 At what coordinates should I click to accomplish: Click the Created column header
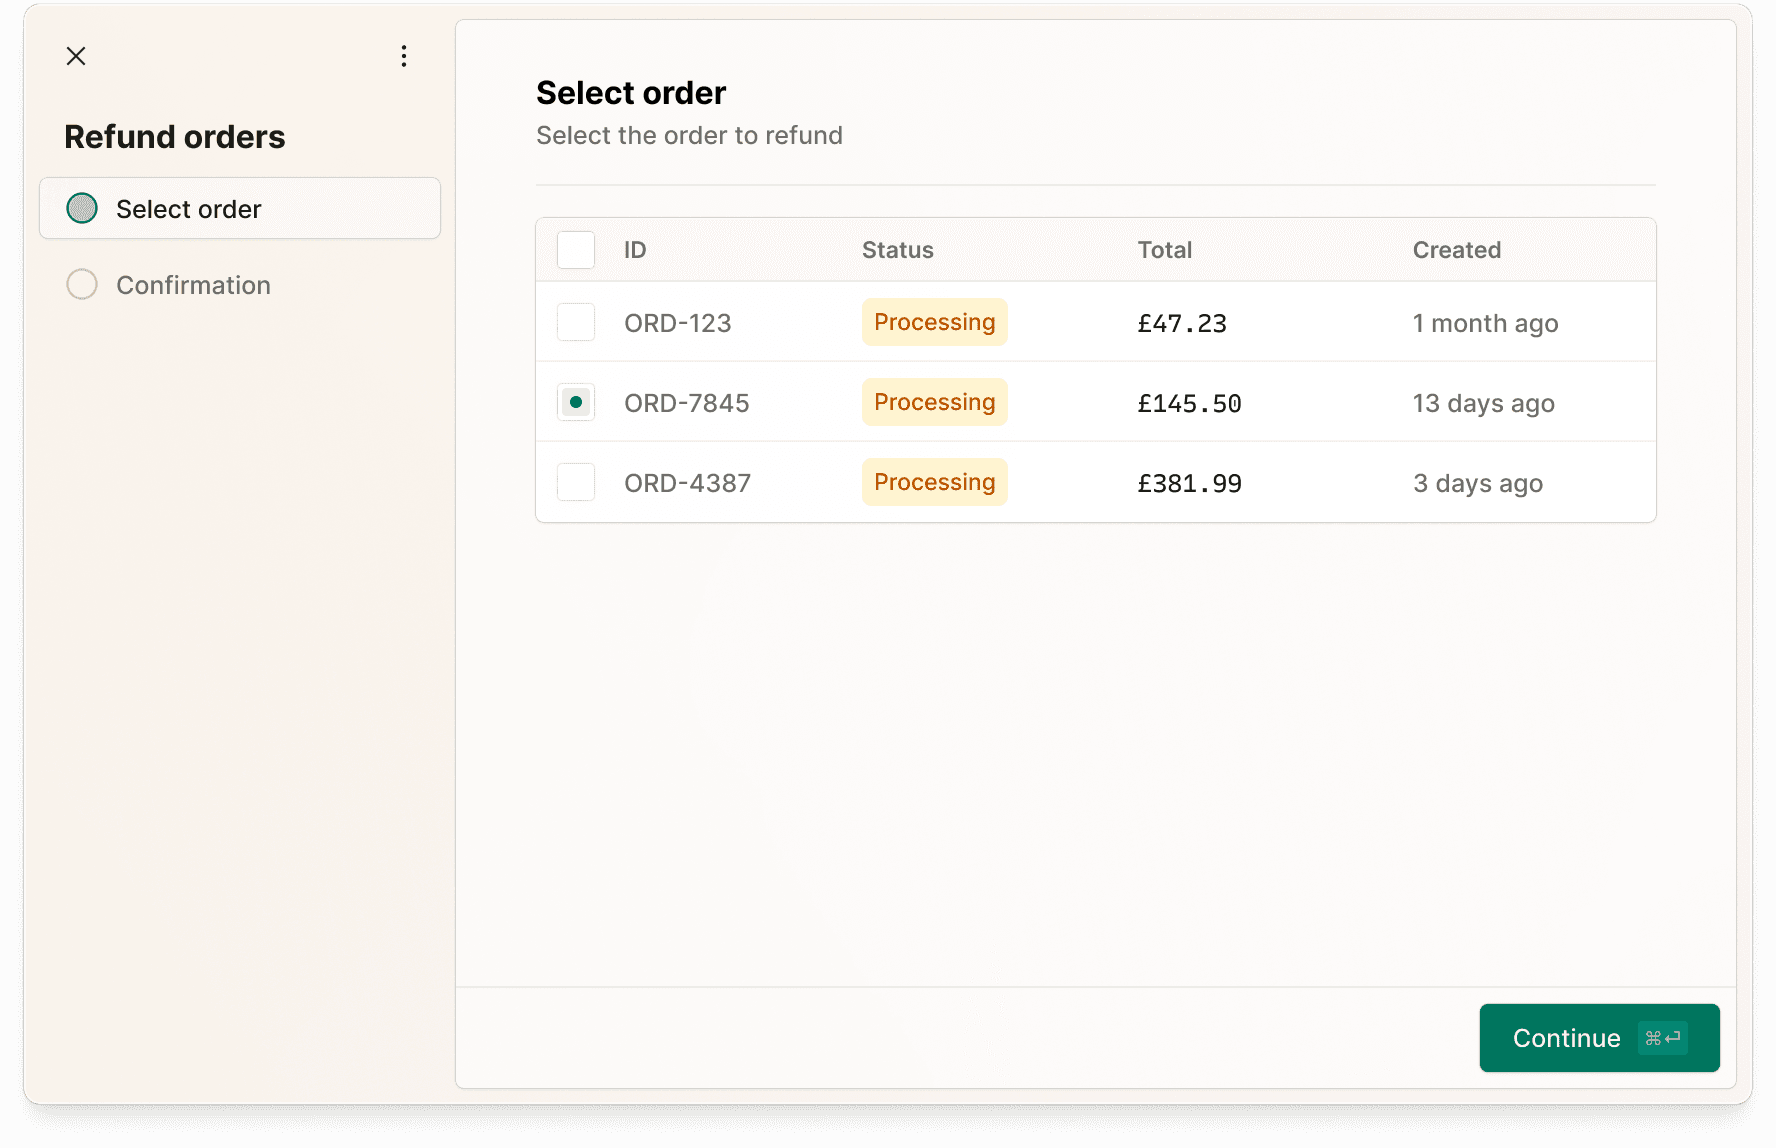(x=1456, y=250)
